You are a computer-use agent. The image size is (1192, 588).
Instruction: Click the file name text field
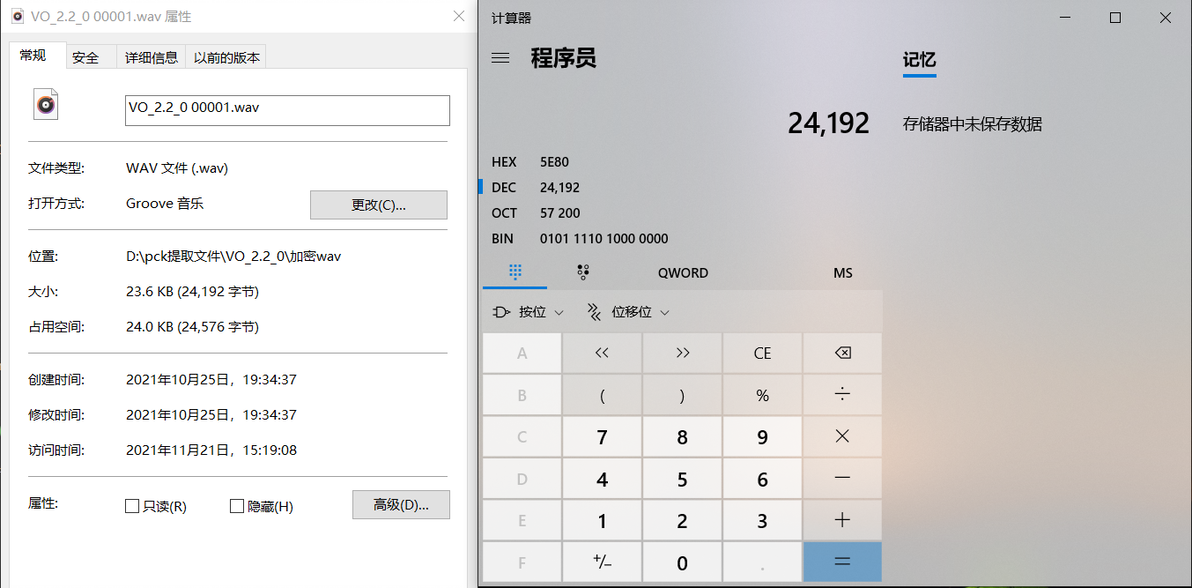(x=287, y=110)
